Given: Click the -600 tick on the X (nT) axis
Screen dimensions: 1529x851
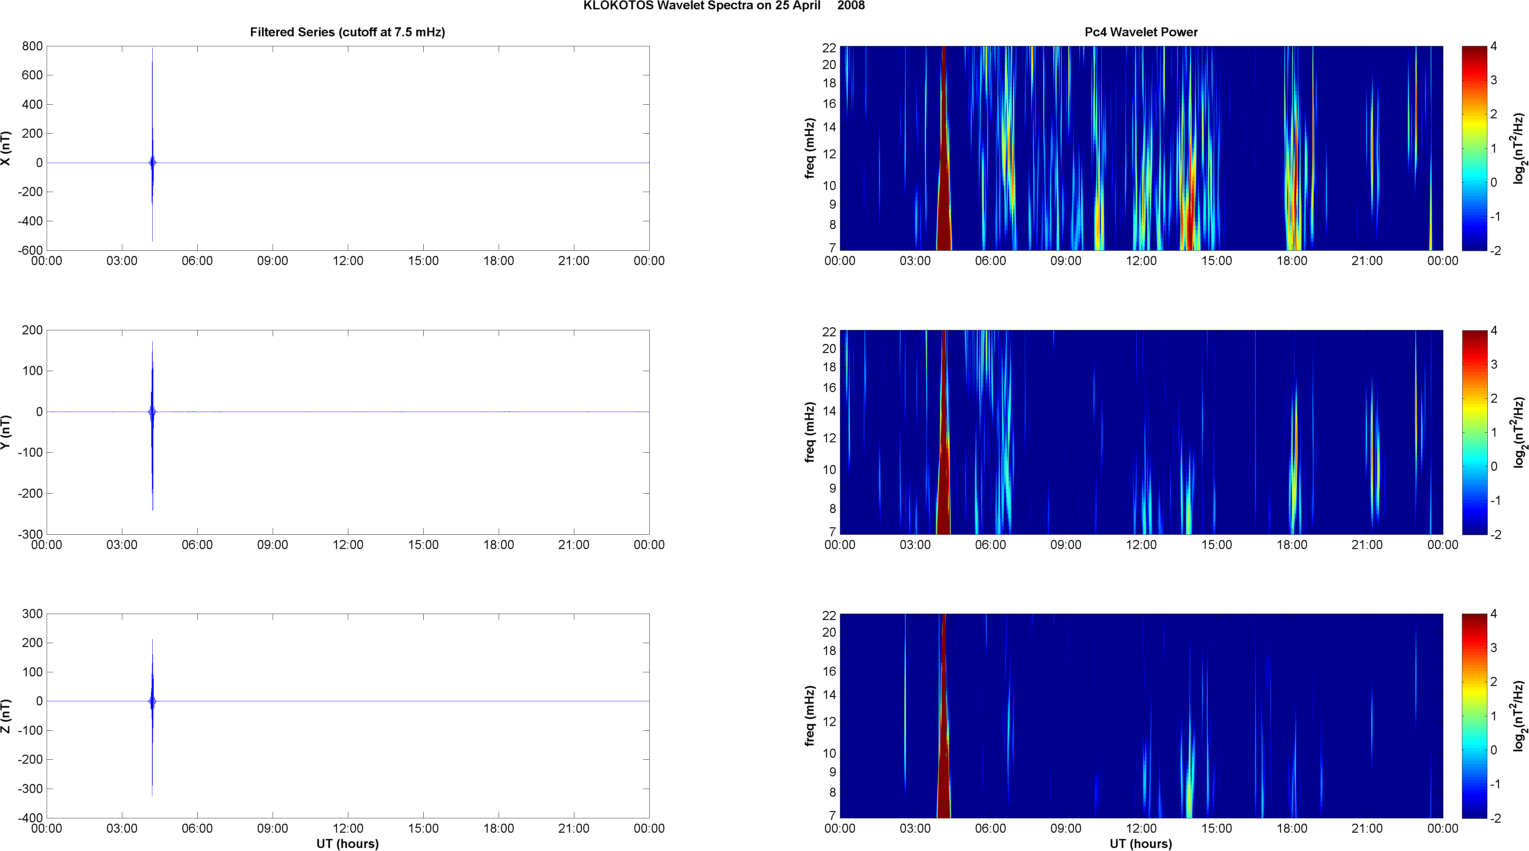Looking at the screenshot, I should point(29,250).
